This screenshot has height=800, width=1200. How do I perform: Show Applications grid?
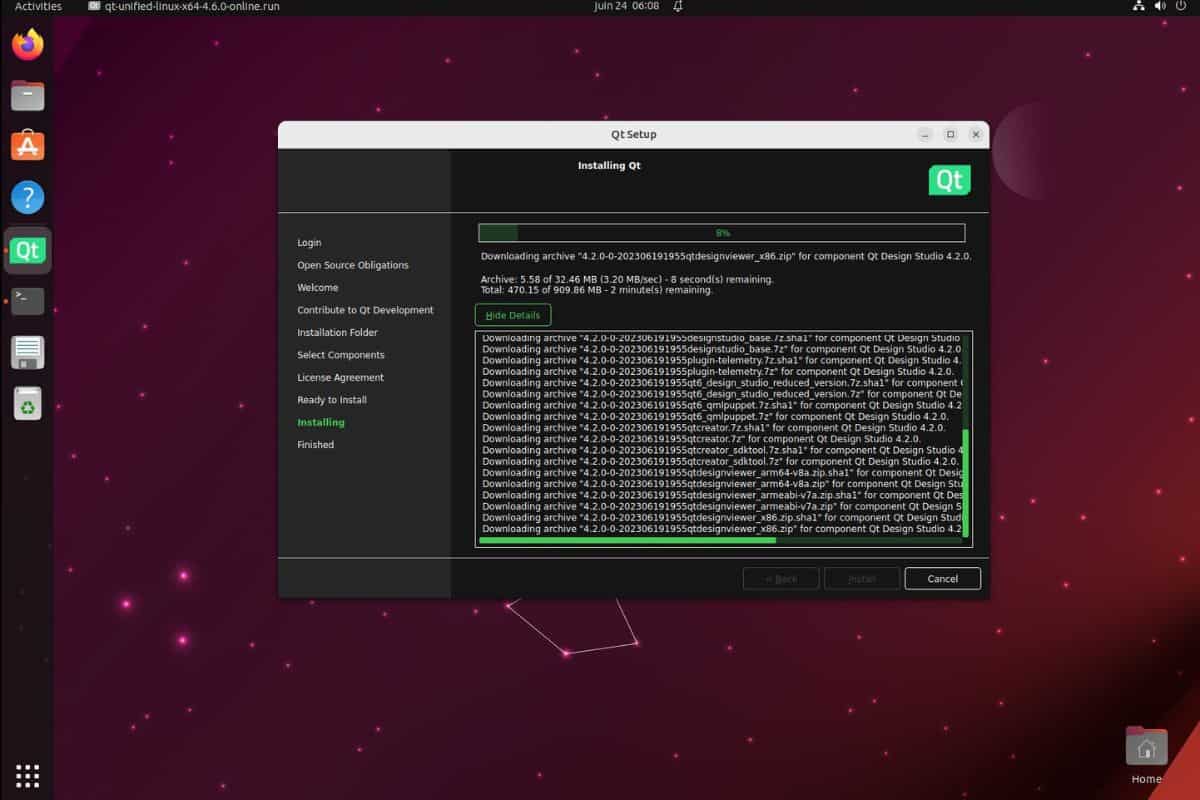[x=28, y=775]
